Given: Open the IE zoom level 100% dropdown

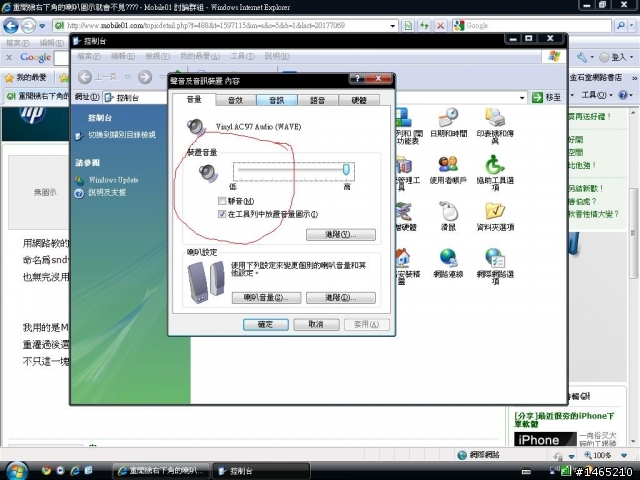Looking at the screenshot, I should (x=623, y=455).
